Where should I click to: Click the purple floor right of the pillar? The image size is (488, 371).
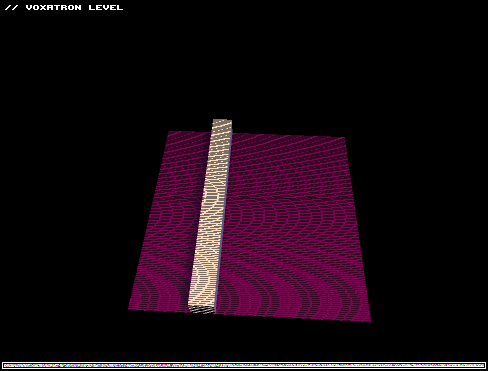pos(293,227)
